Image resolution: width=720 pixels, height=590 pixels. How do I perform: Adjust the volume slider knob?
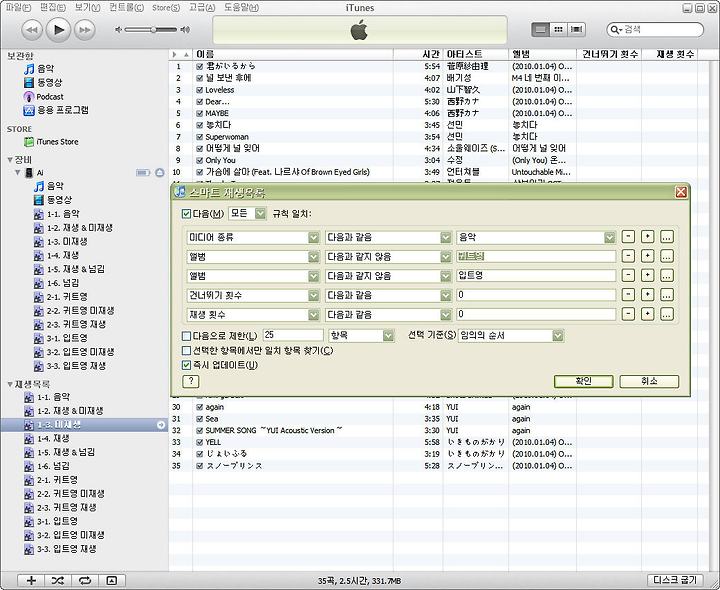coord(153,30)
